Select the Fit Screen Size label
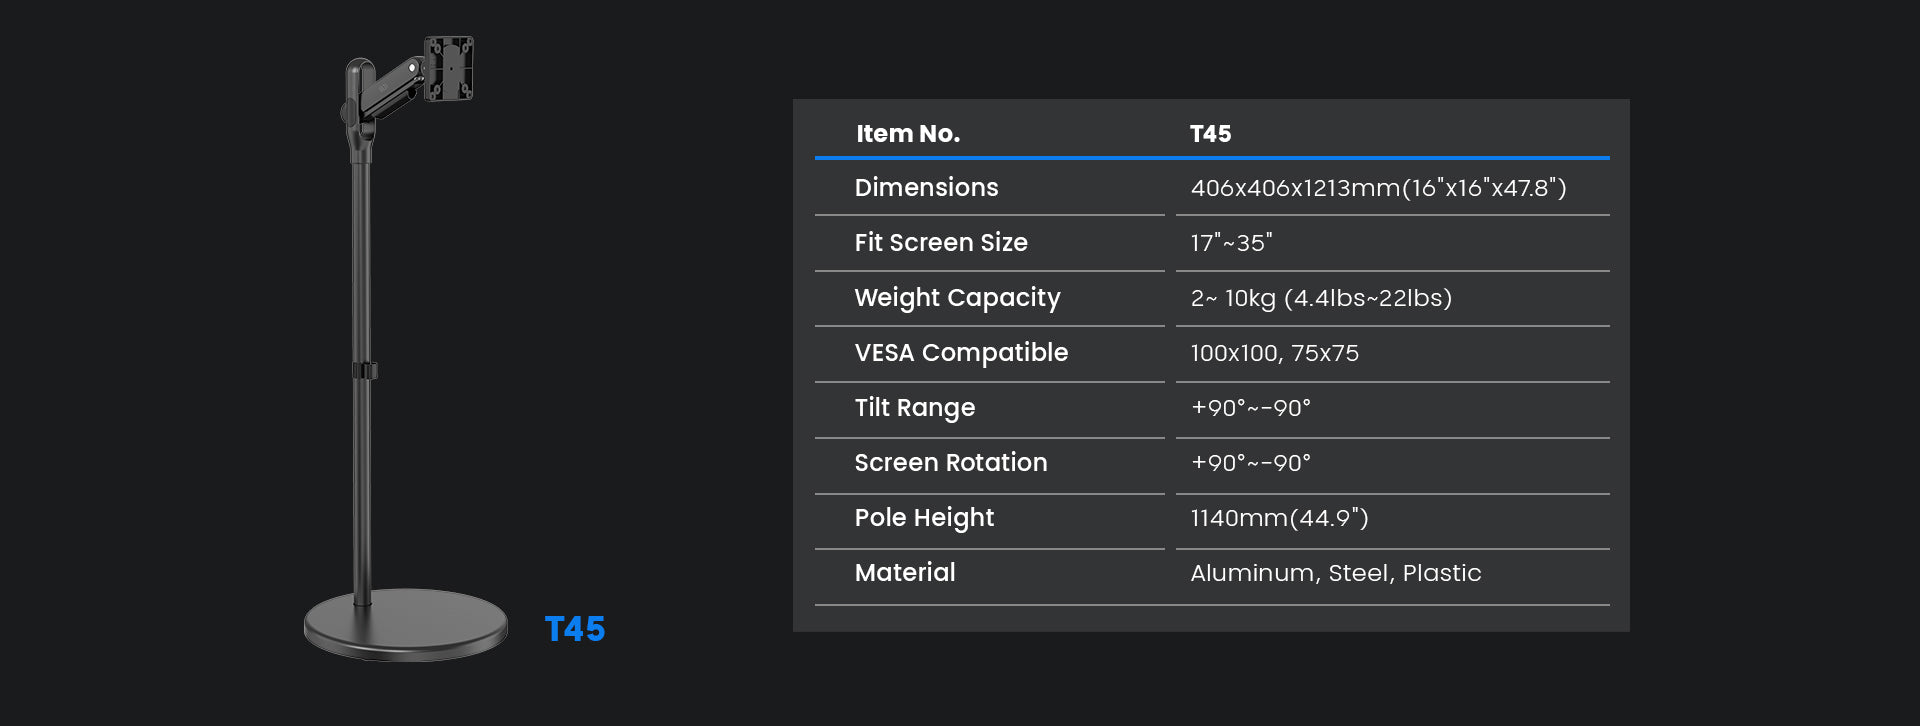Screen dimensions: 1920x726 [x=940, y=243]
